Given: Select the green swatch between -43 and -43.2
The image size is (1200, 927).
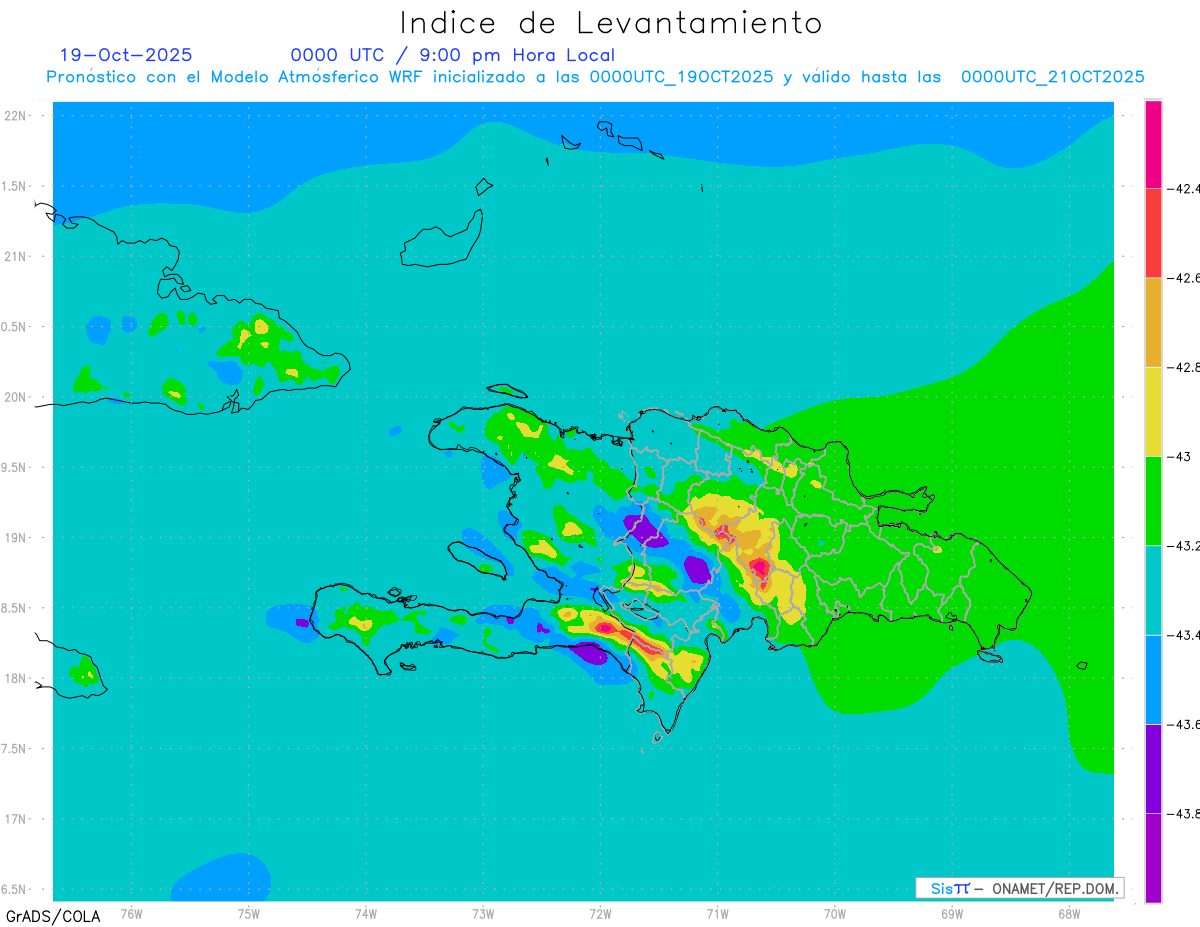Looking at the screenshot, I should 1153,501.
